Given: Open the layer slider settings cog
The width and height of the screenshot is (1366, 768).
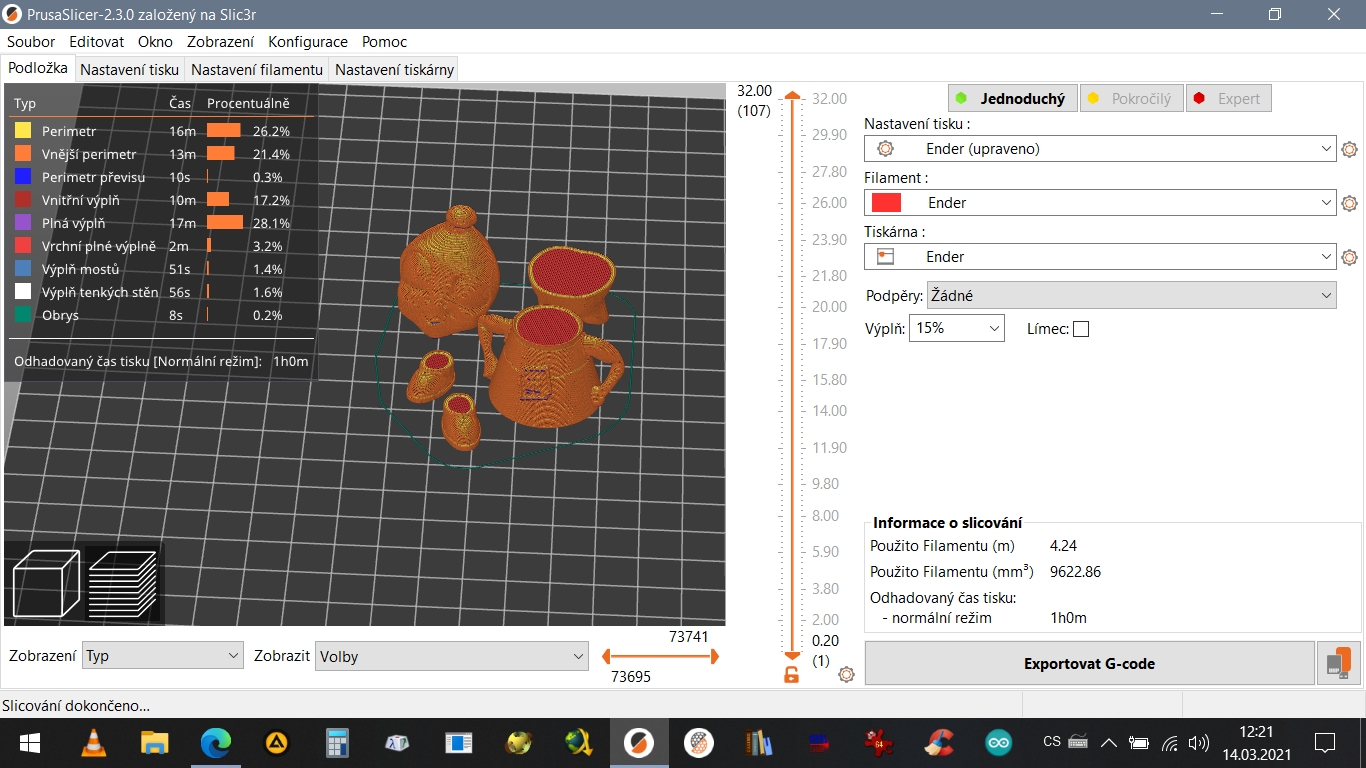Looking at the screenshot, I should click(846, 674).
